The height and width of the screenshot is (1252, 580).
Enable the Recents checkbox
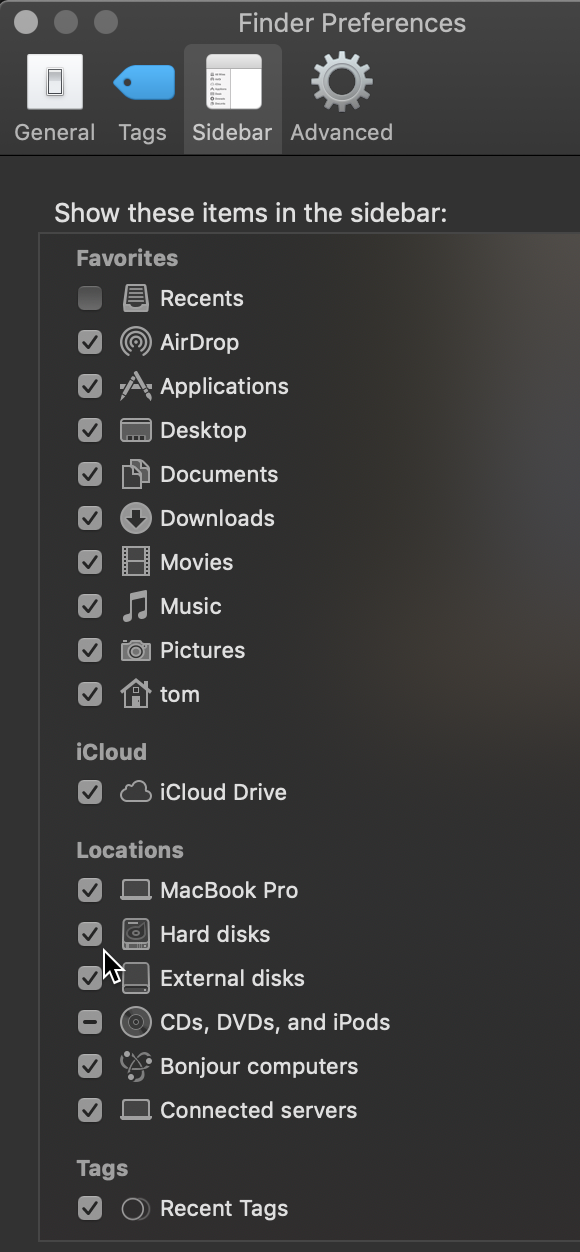click(x=89, y=298)
